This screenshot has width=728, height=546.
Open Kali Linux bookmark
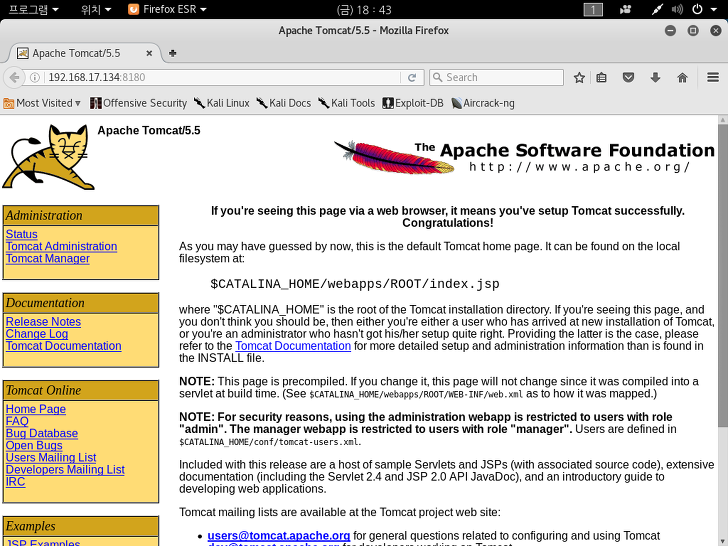click(x=221, y=103)
